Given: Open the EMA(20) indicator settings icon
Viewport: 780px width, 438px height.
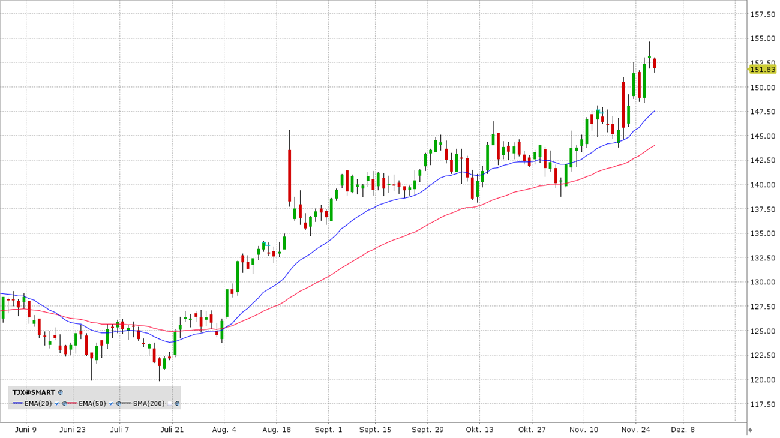Looking at the screenshot, I should point(64,404).
